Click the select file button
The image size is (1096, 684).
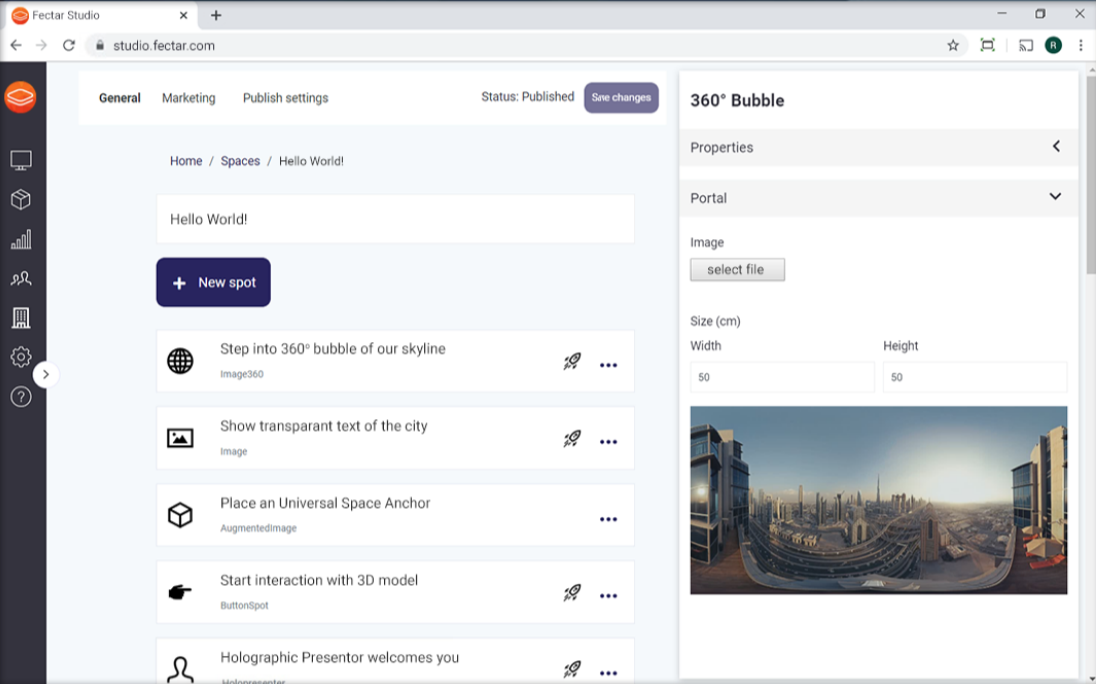pos(737,270)
